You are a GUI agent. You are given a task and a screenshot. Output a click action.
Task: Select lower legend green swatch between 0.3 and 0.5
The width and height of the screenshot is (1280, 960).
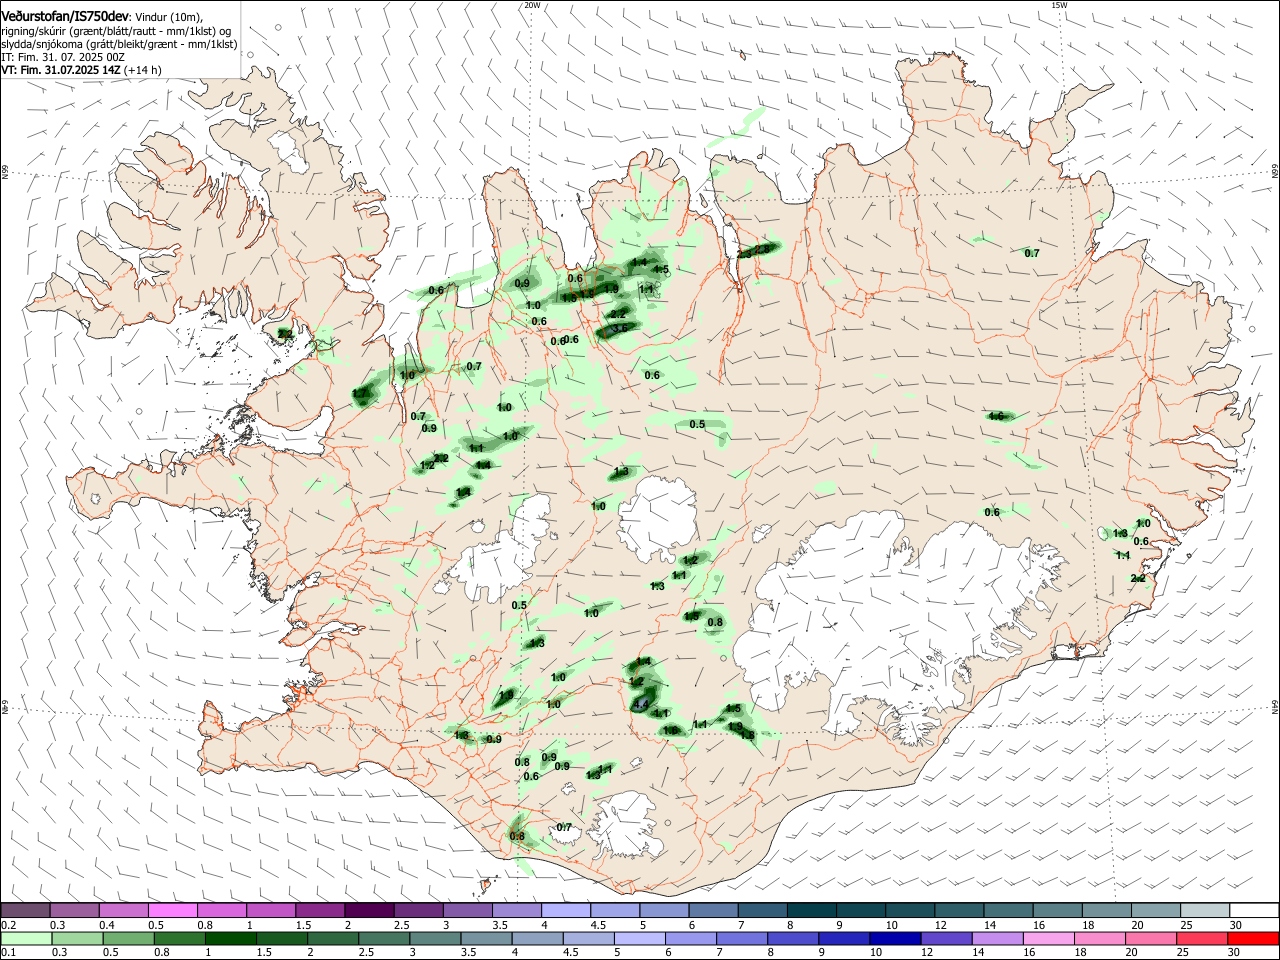(x=76, y=939)
